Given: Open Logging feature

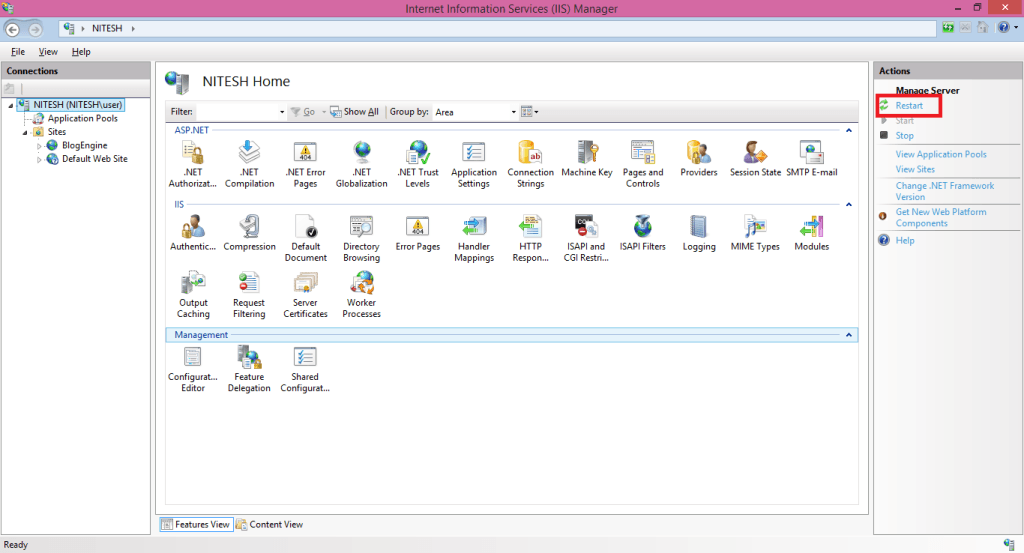Looking at the screenshot, I should pyautogui.click(x=699, y=233).
